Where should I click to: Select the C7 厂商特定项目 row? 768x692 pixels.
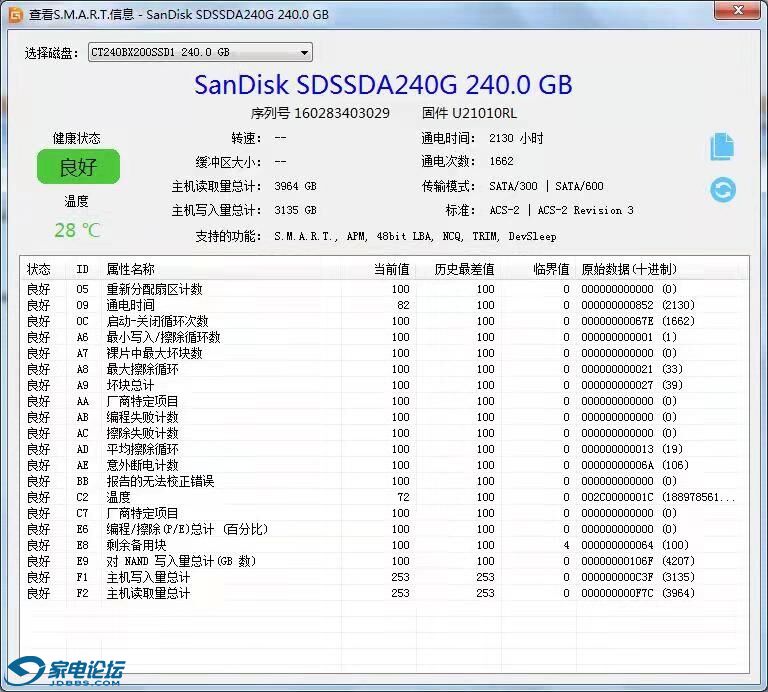pos(384,513)
